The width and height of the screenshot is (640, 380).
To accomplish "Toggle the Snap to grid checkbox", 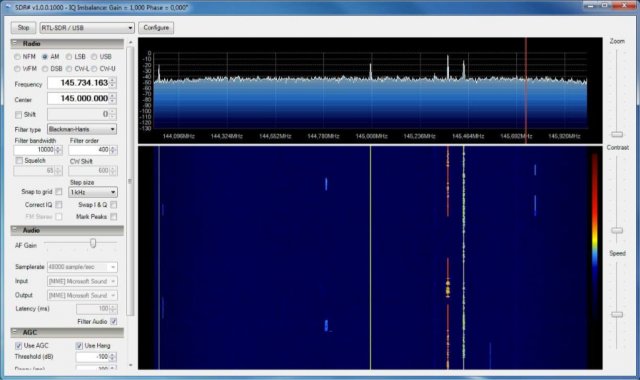I will tap(59, 191).
